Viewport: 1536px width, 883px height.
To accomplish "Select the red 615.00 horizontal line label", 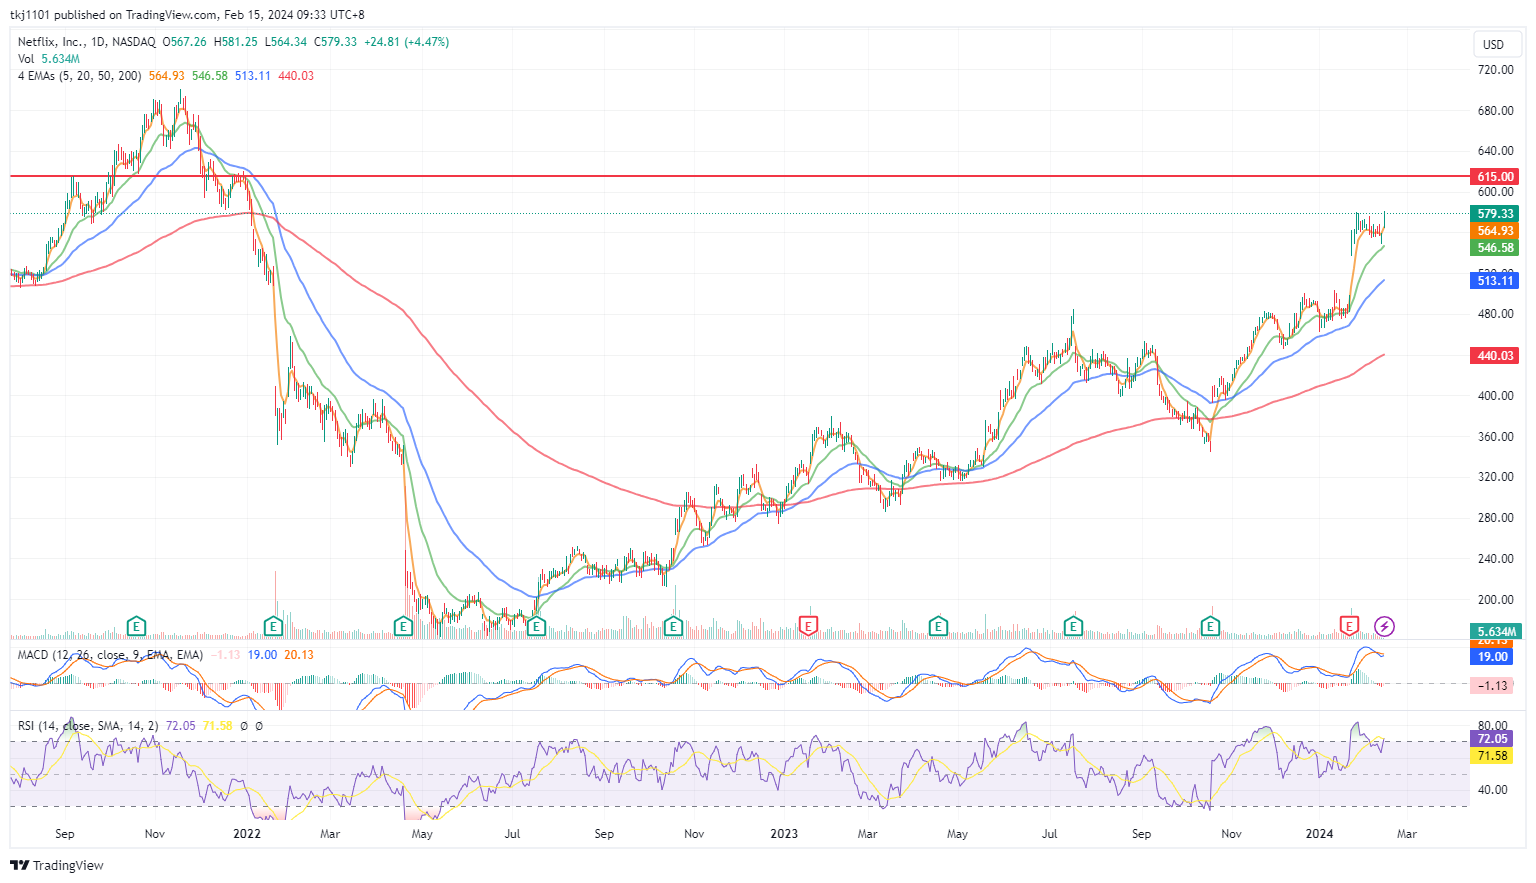I will pyautogui.click(x=1495, y=176).
